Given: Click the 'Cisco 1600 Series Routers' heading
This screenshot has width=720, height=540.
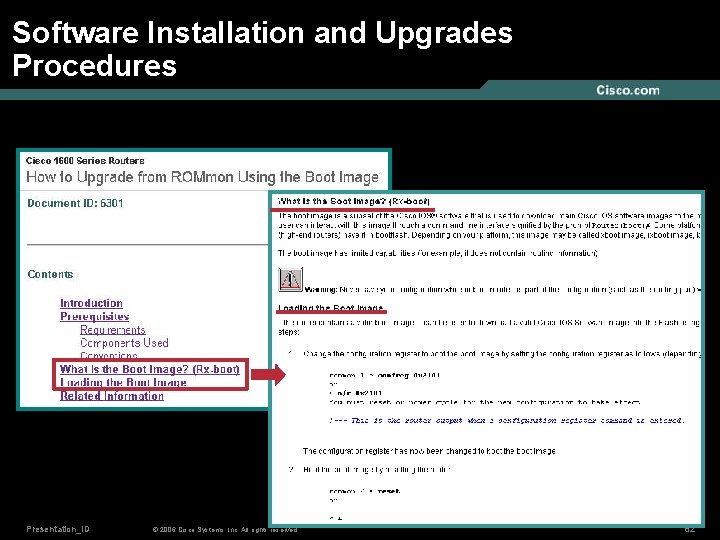Looking at the screenshot, I should 85,161.
